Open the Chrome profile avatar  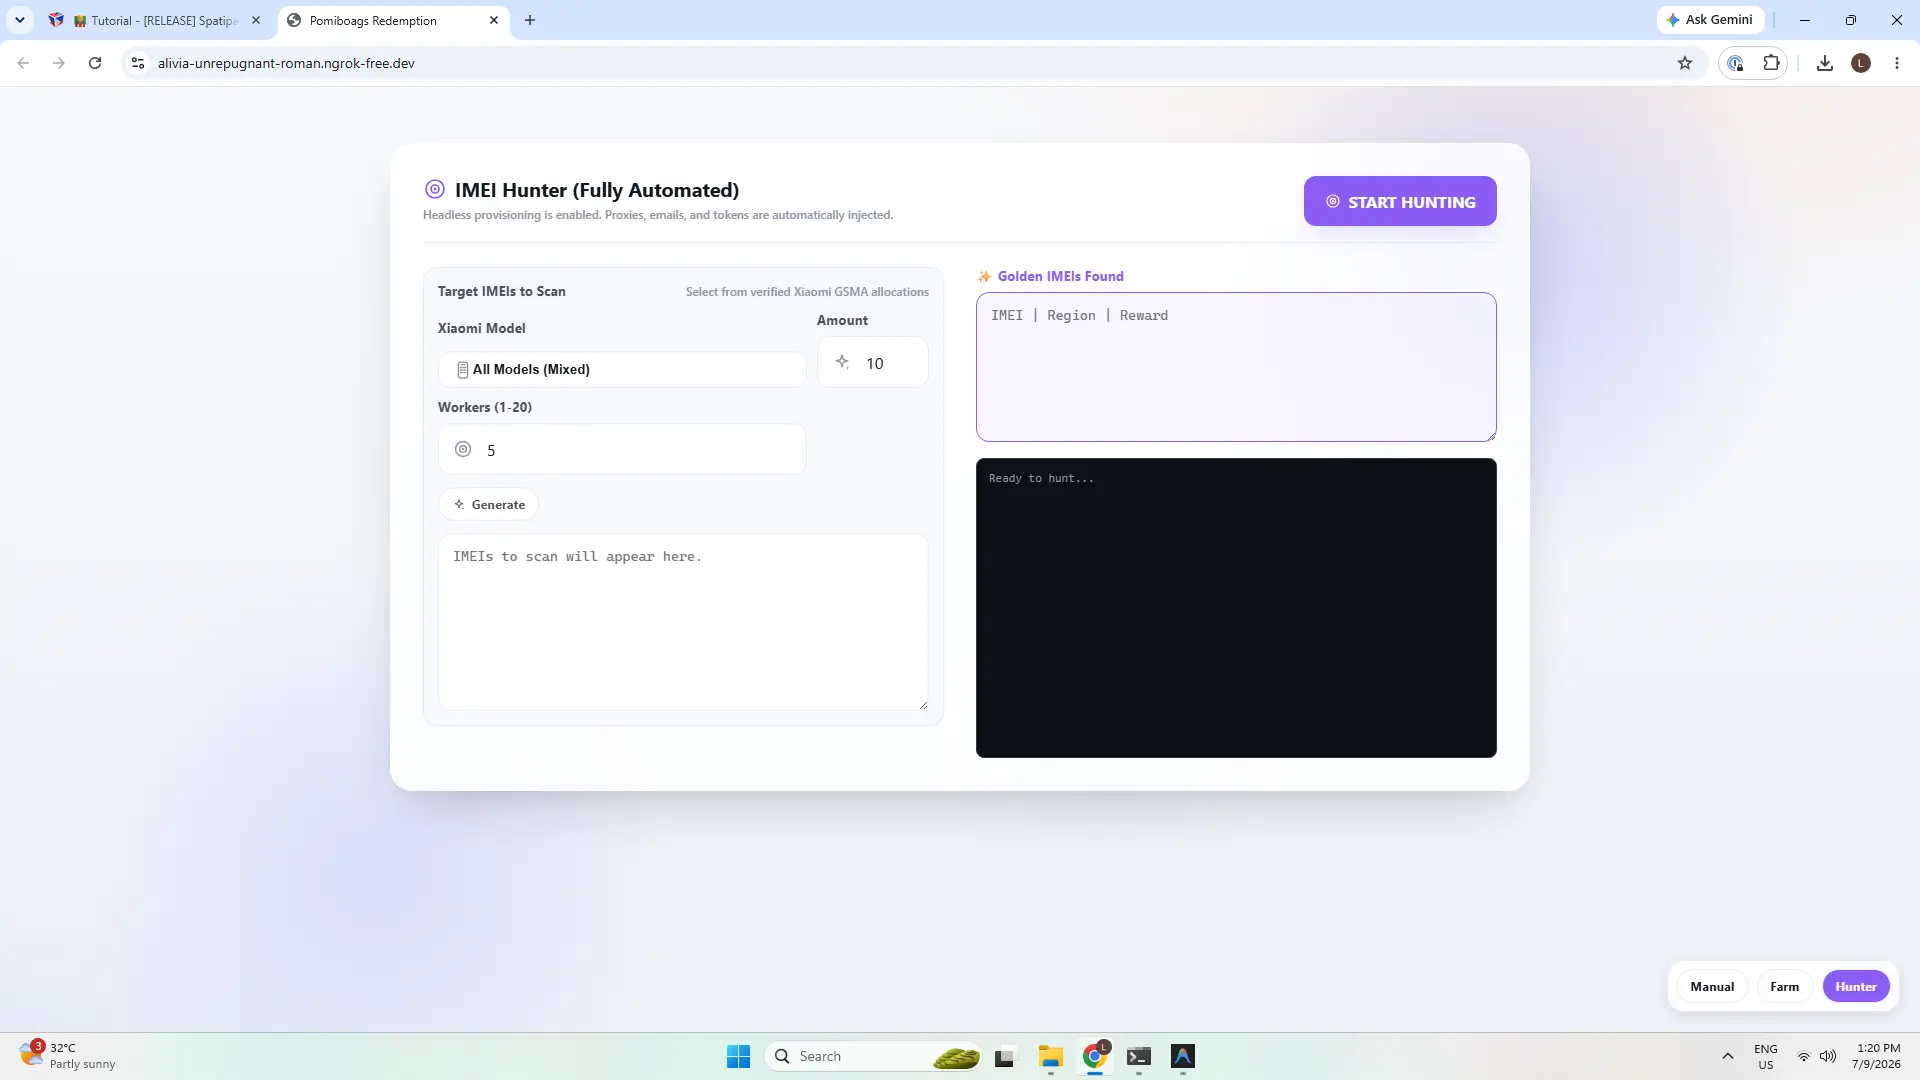coord(1861,63)
